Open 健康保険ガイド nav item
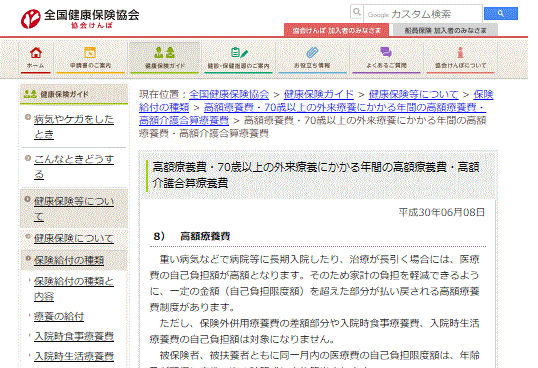 [164, 58]
